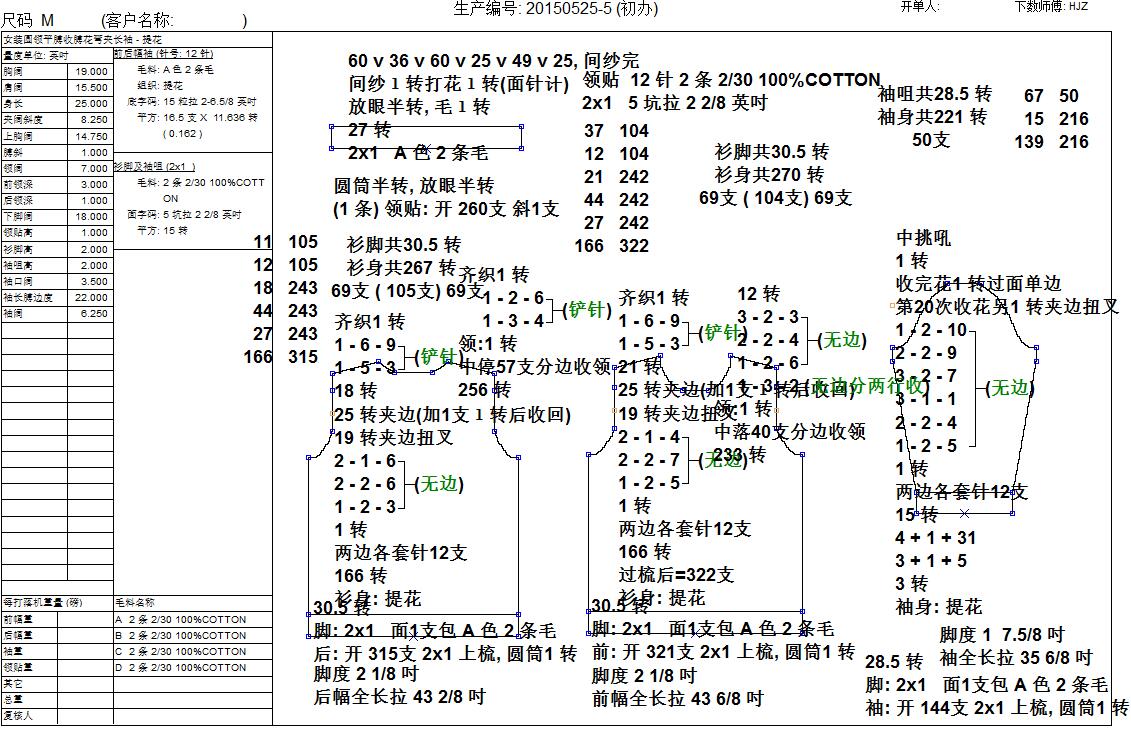Click yarn row "C 2 条 2/30 100%COTTON"
The width and height of the screenshot is (1131, 729).
coord(180,651)
